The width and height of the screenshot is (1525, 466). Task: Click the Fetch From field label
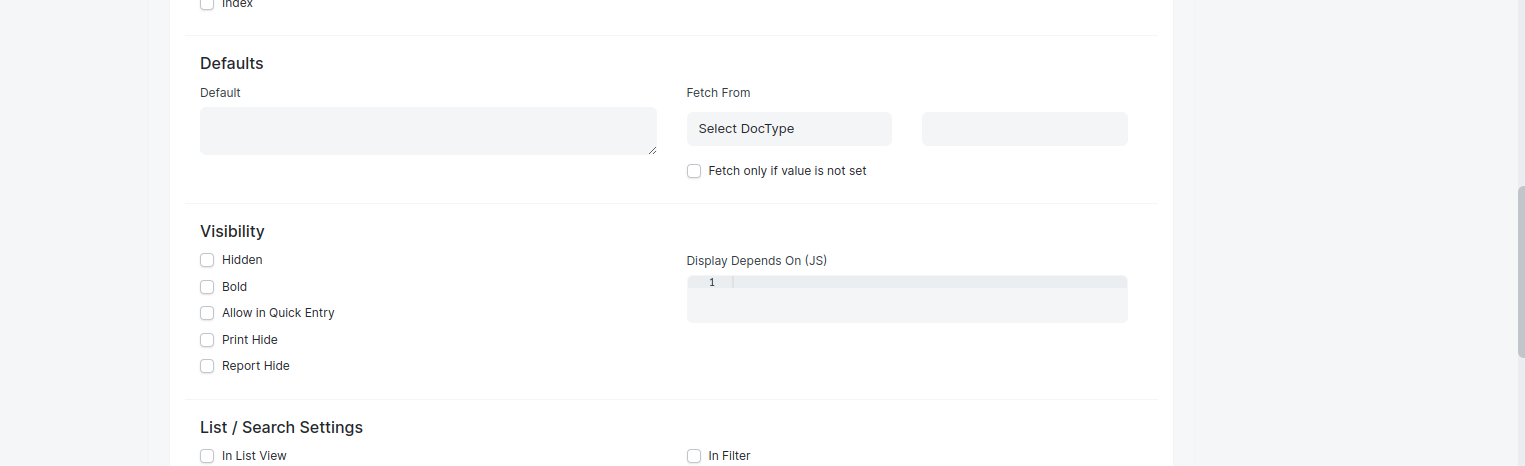click(718, 93)
